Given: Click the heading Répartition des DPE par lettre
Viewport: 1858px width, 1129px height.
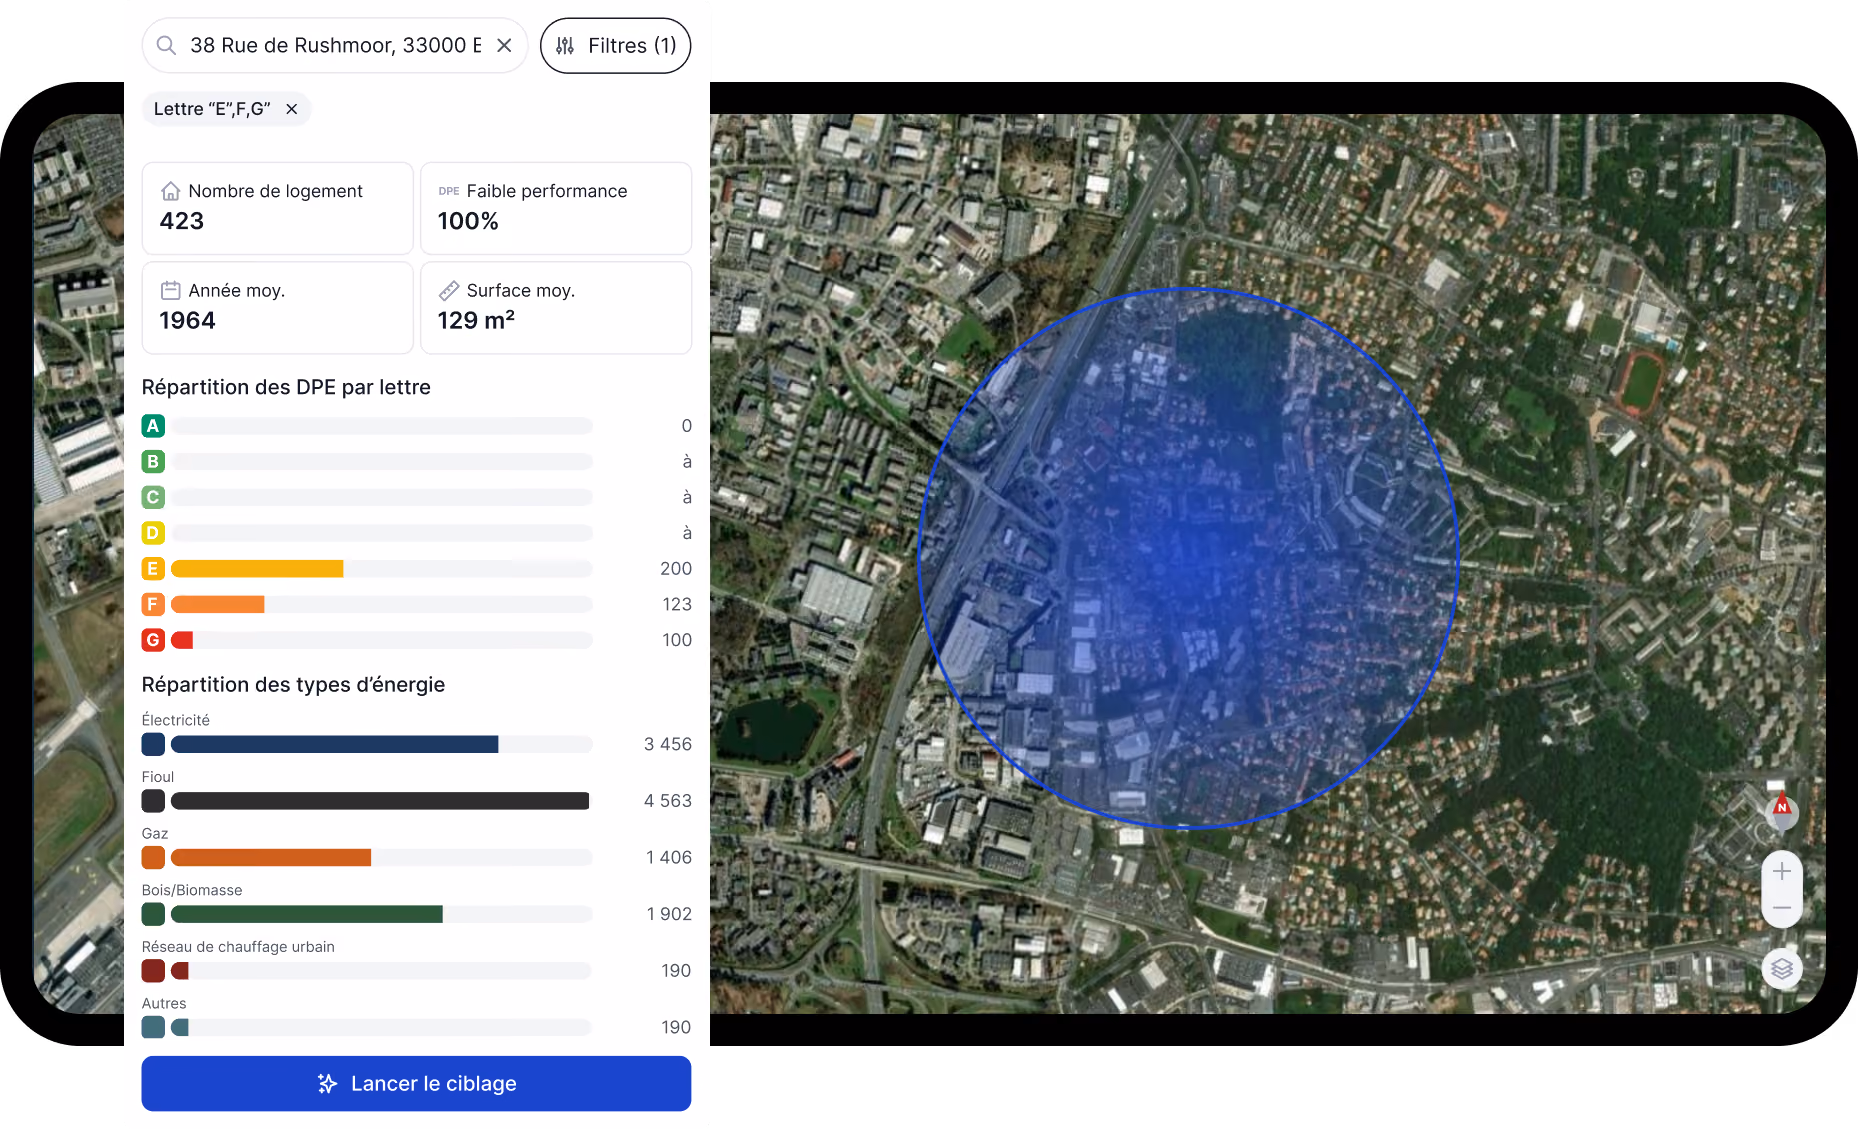Looking at the screenshot, I should (286, 387).
